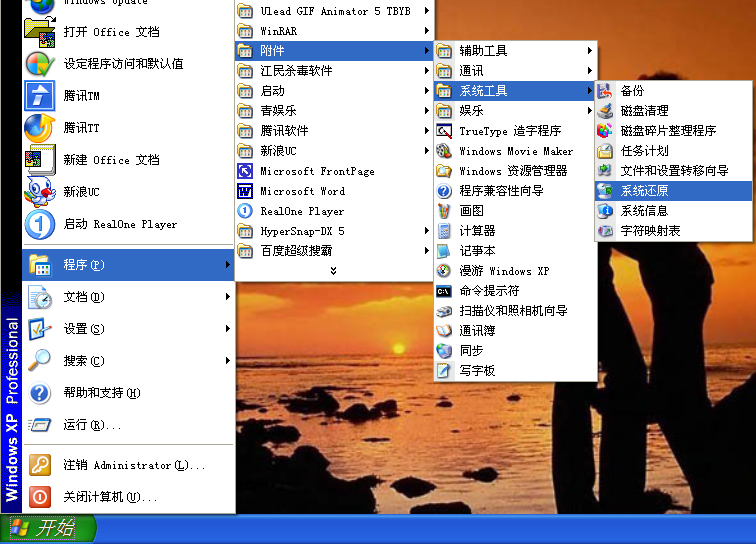Open Windows Movie Maker icon
This screenshot has height=544, width=756.
(445, 151)
